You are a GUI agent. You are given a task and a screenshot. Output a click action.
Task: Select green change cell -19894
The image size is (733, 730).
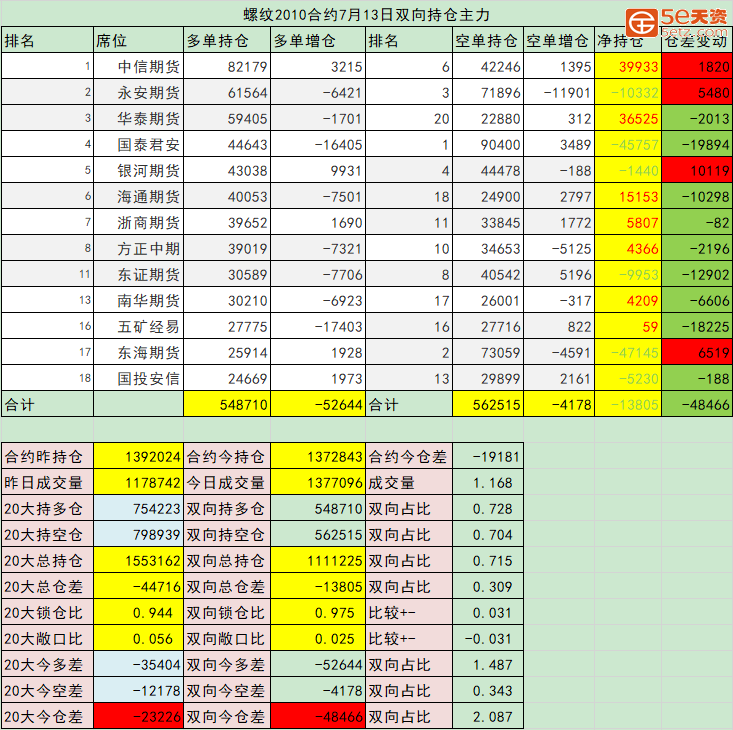coord(697,144)
